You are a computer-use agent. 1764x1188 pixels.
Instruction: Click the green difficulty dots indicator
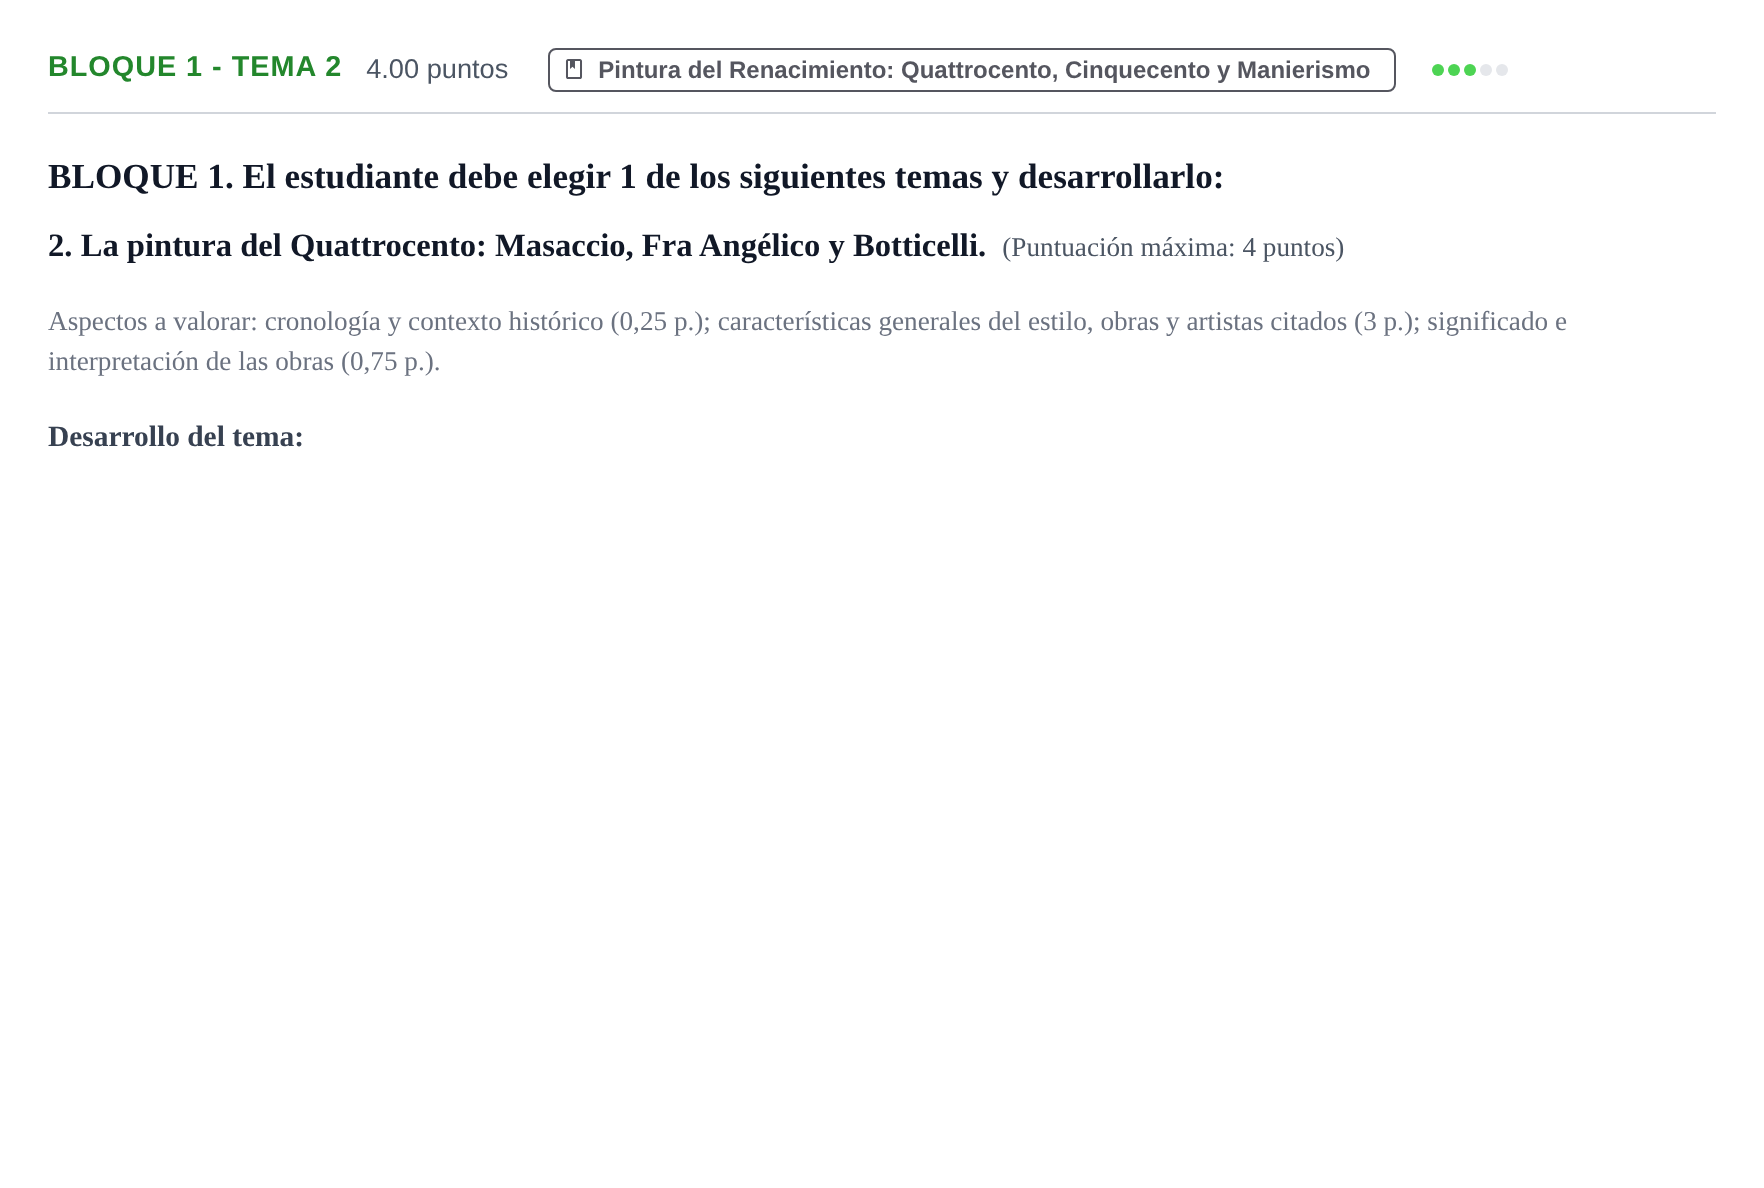[x=1469, y=70]
